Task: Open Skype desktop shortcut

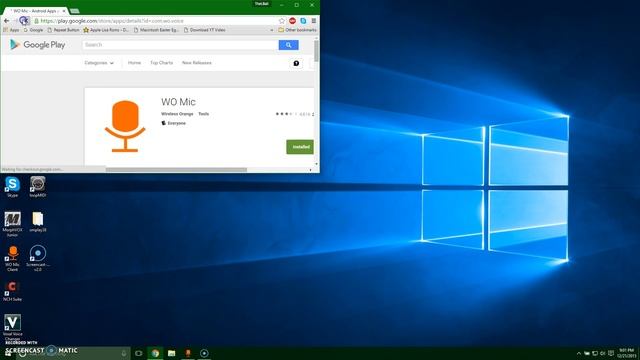Action: coord(12,187)
